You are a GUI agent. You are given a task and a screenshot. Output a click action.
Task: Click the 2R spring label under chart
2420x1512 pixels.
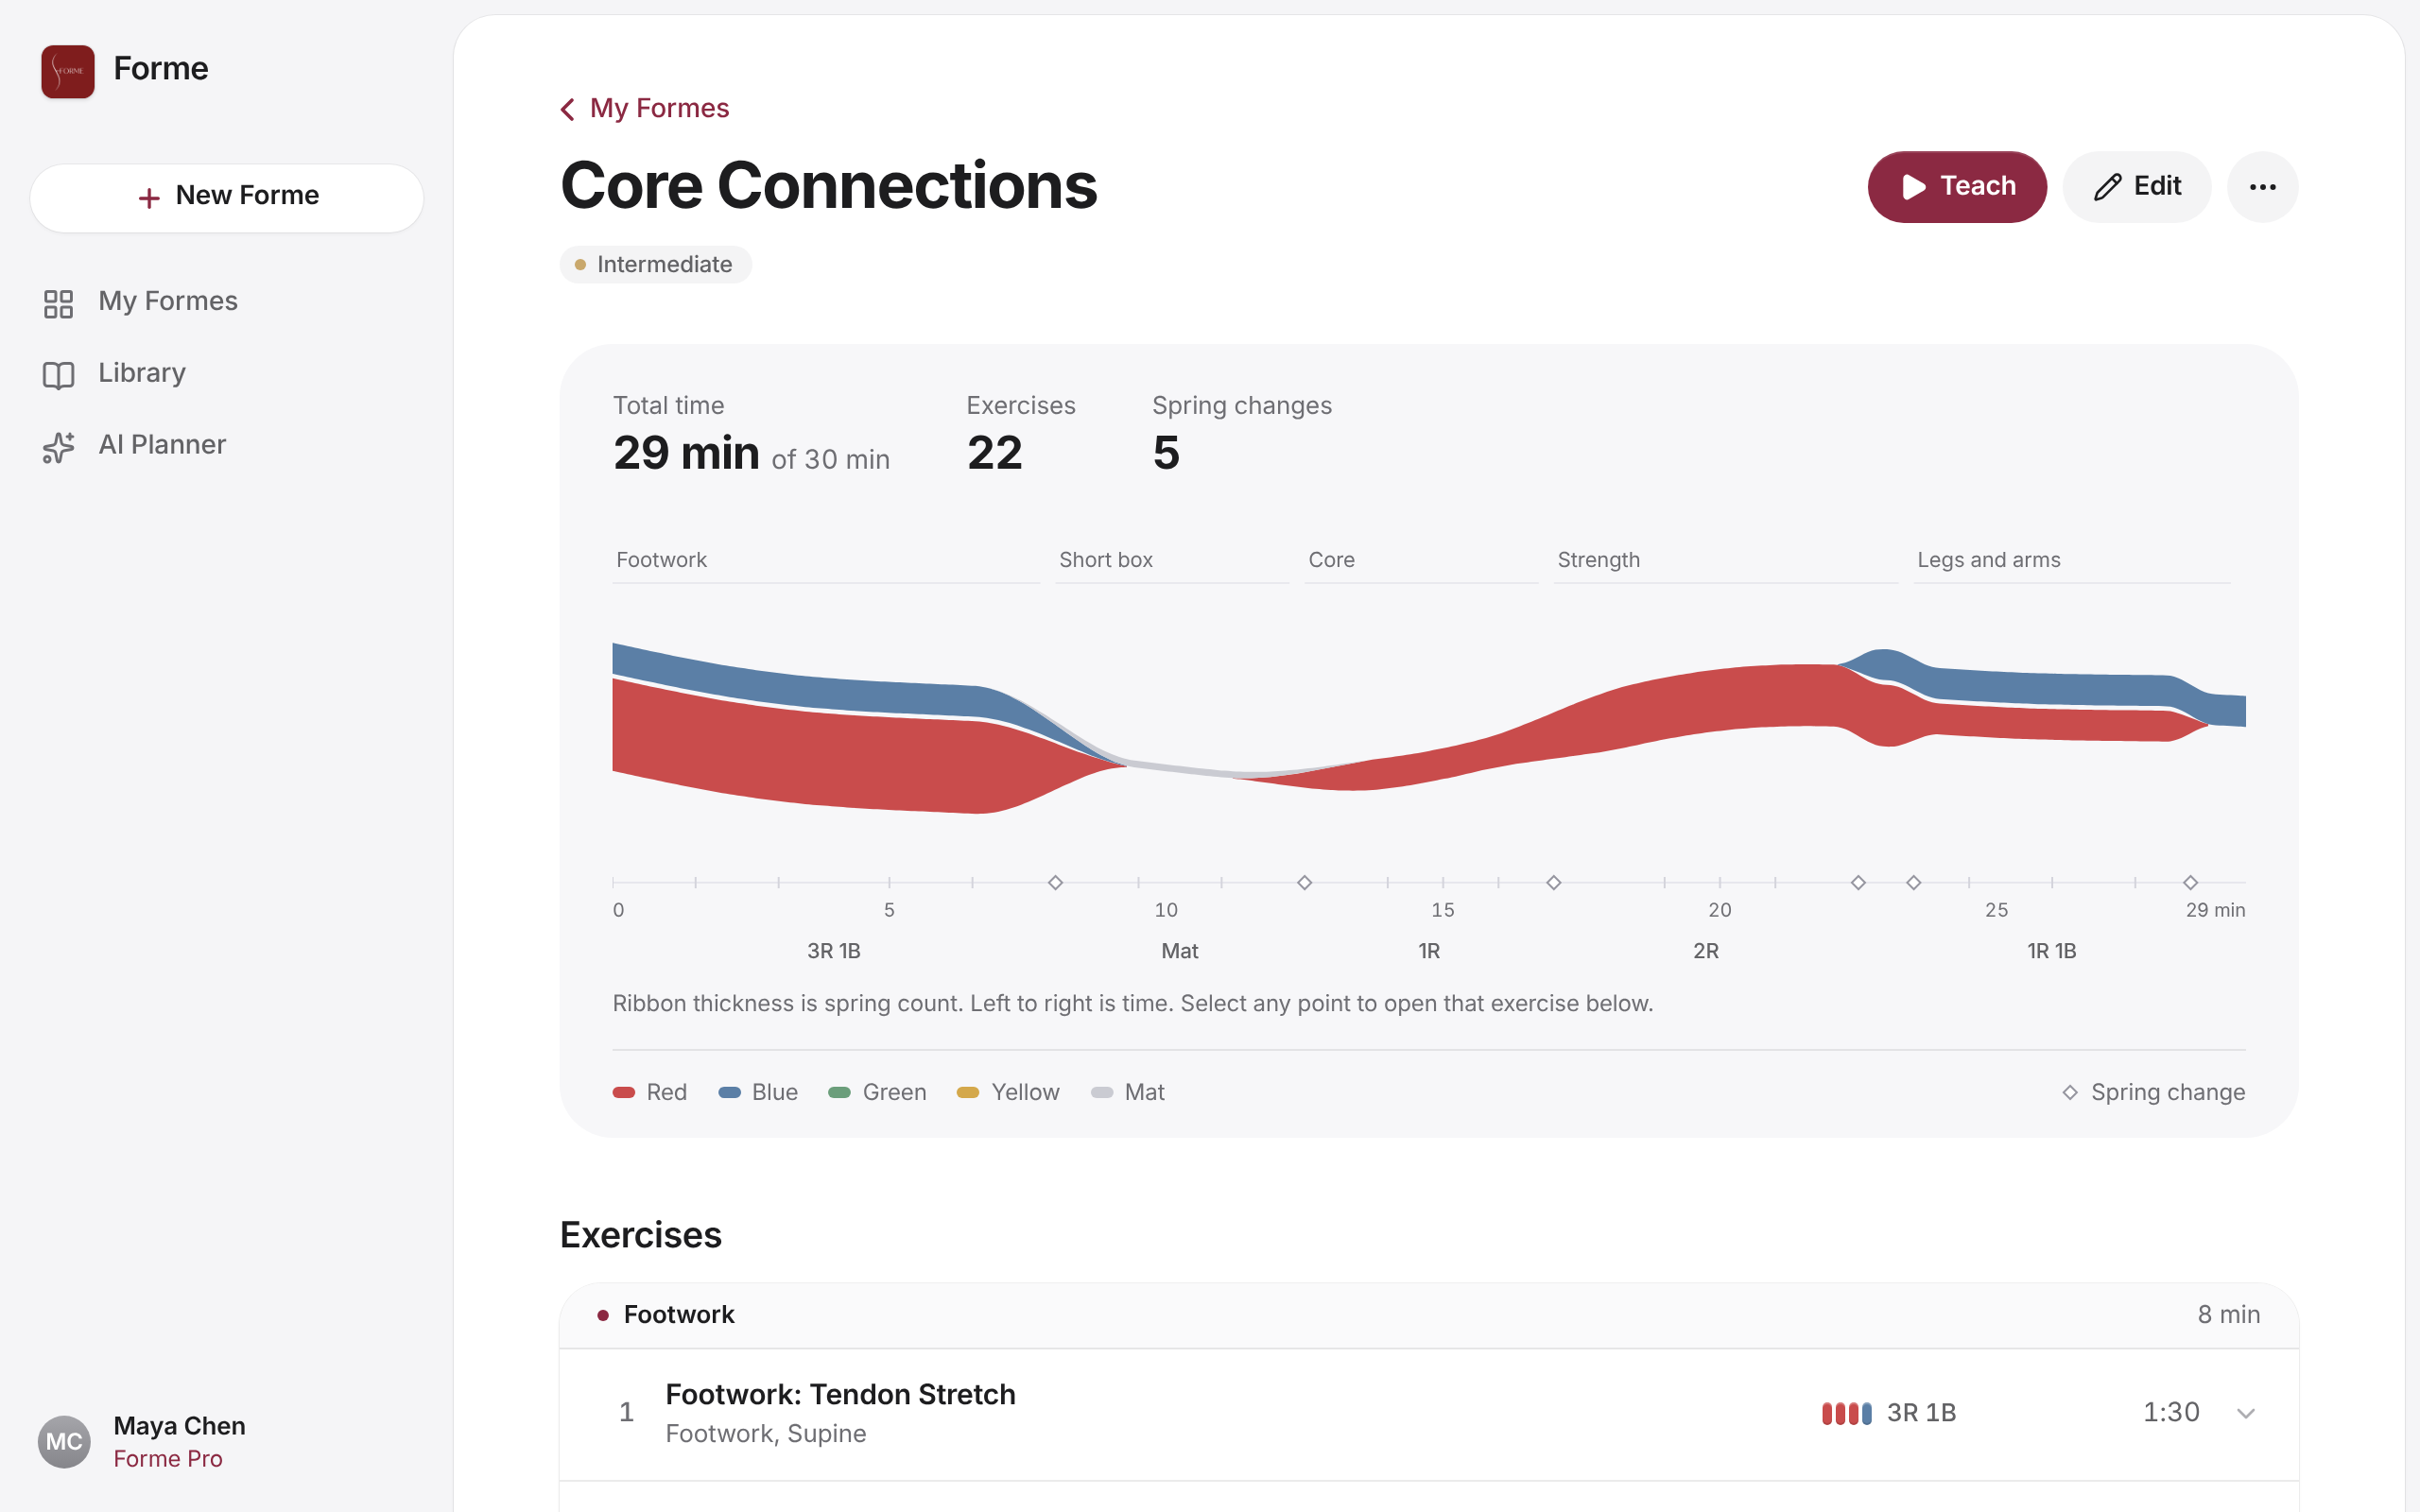1705,951
